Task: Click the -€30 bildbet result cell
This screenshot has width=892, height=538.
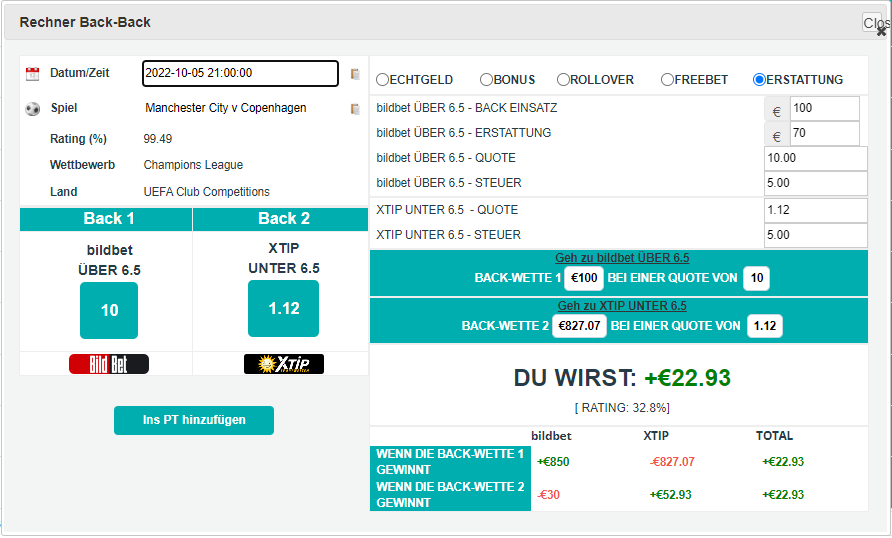Action: pos(548,495)
